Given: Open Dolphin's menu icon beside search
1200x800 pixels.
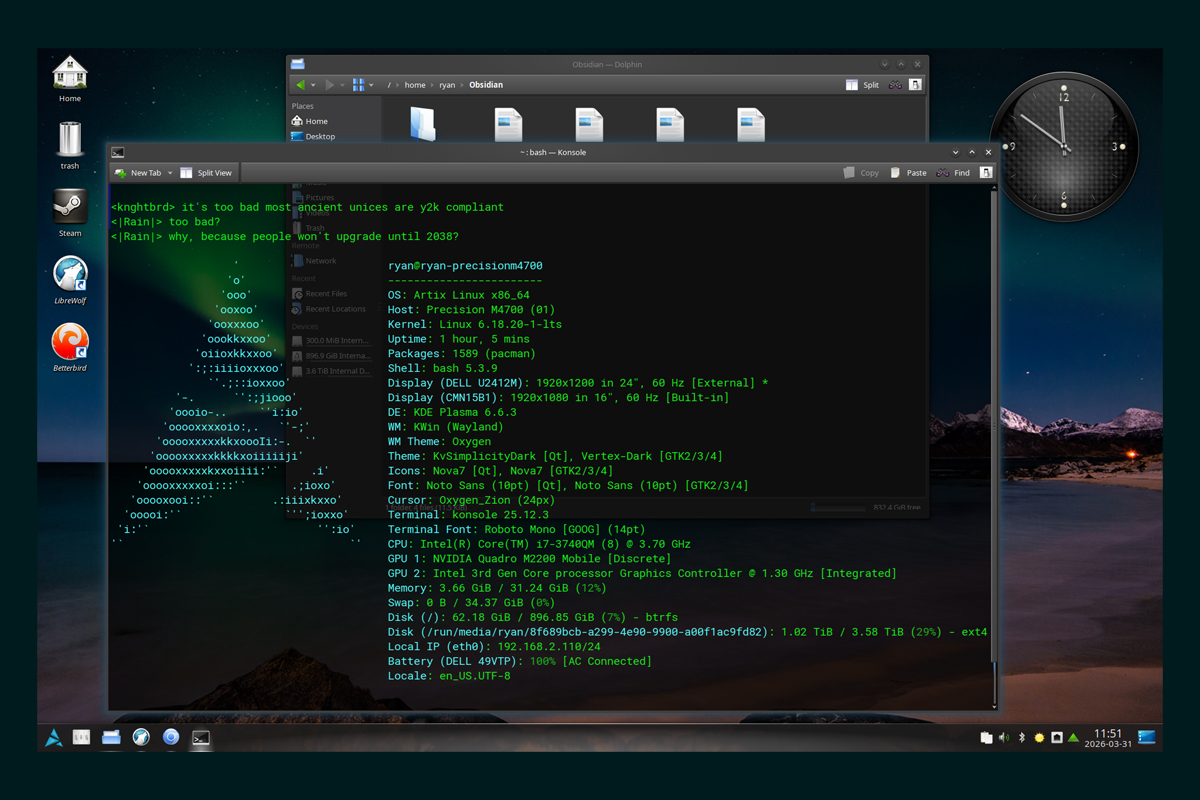Looking at the screenshot, I should pos(915,85).
